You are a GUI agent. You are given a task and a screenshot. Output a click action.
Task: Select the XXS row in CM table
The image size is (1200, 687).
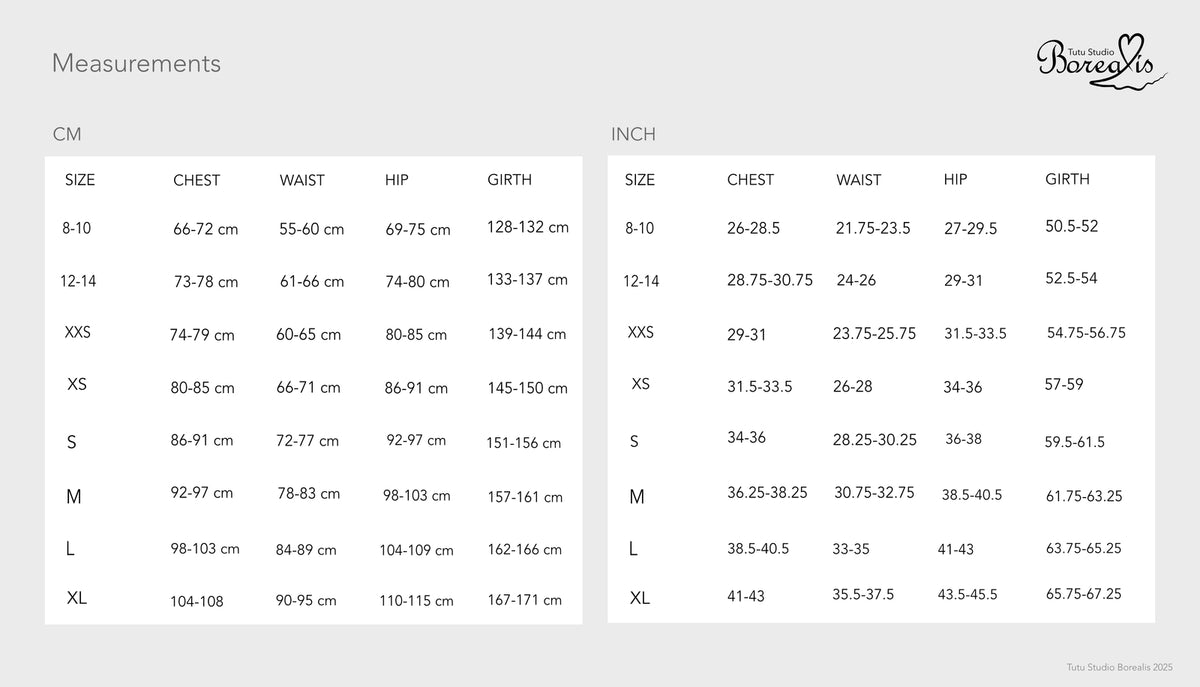(313, 334)
